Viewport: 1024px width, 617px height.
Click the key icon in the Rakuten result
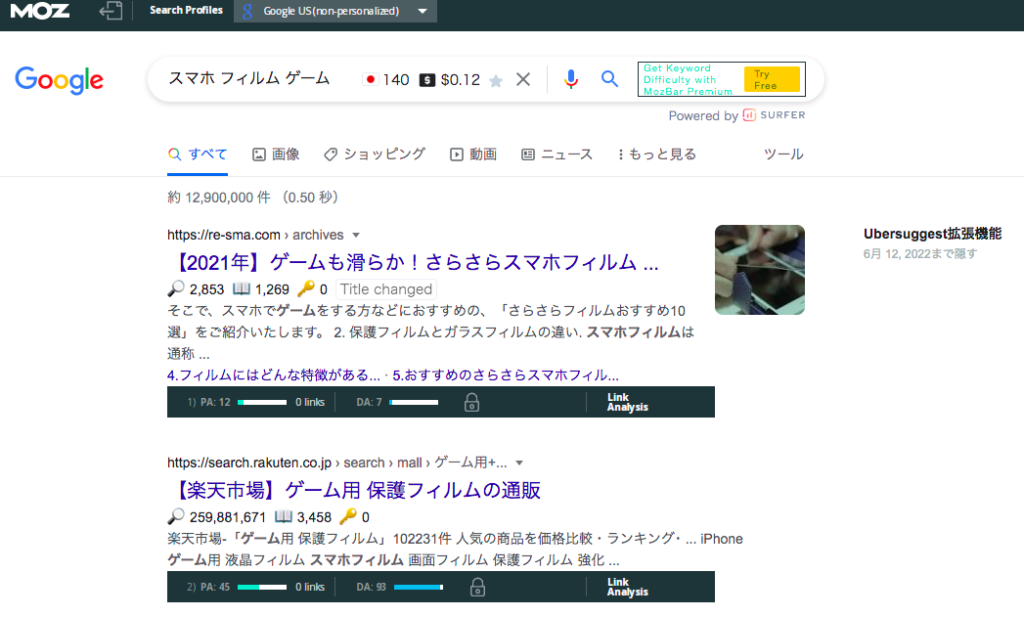348,516
